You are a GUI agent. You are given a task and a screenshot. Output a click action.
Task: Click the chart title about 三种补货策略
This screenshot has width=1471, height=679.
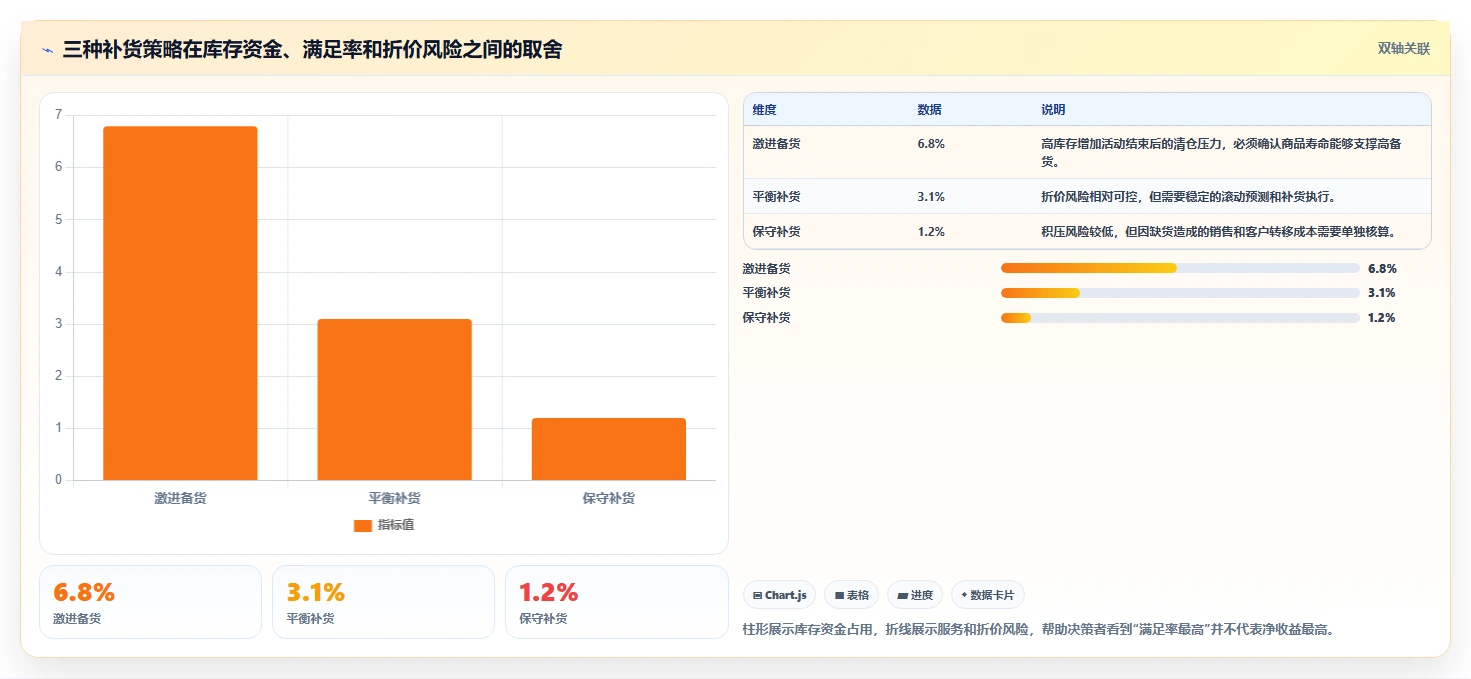click(x=312, y=49)
